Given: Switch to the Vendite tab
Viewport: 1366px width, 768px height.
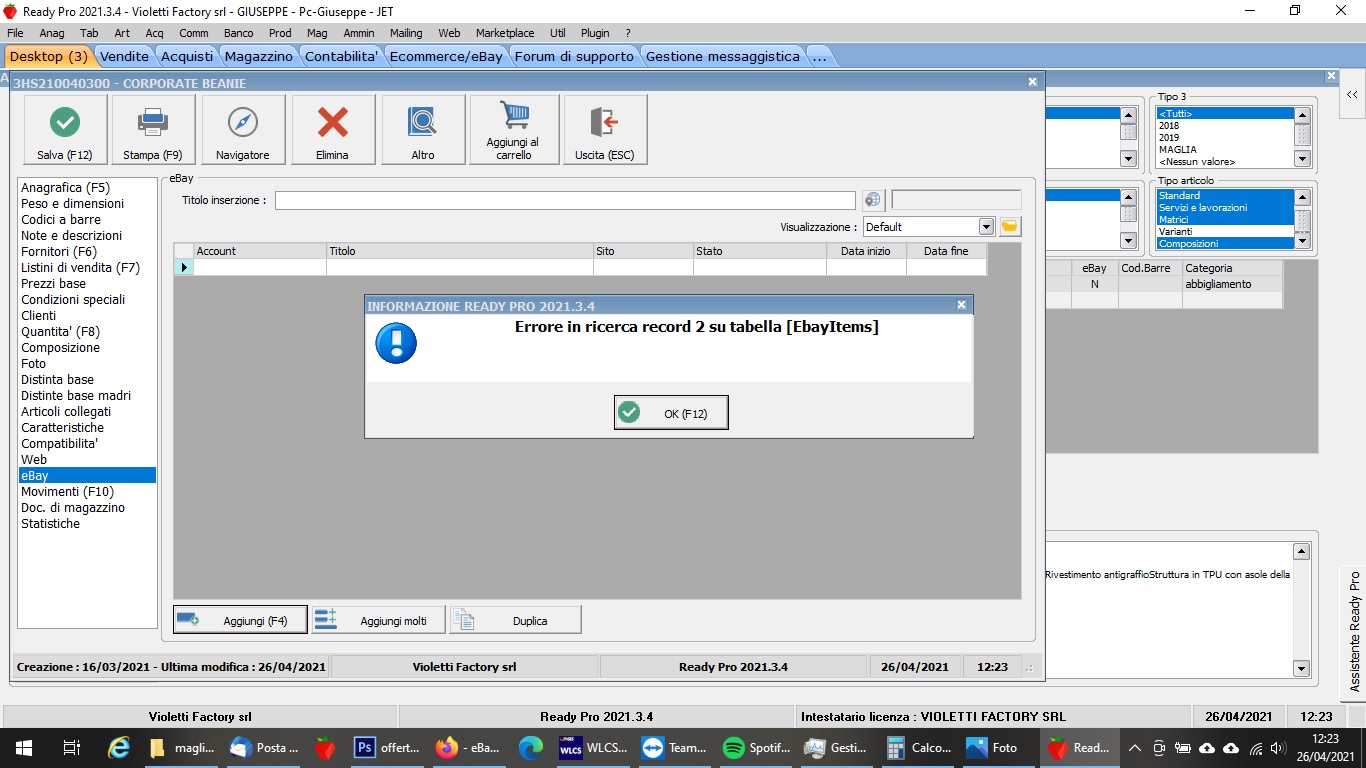Looking at the screenshot, I should pos(125,56).
